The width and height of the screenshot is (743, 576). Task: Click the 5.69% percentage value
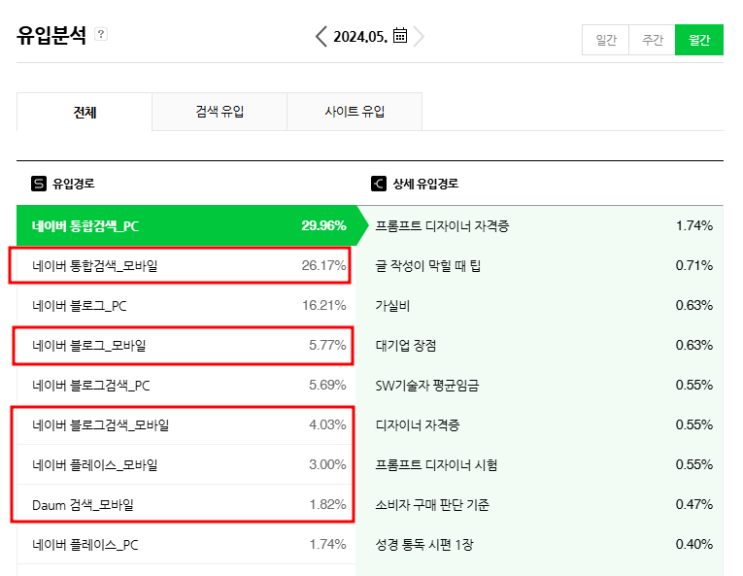(327, 385)
